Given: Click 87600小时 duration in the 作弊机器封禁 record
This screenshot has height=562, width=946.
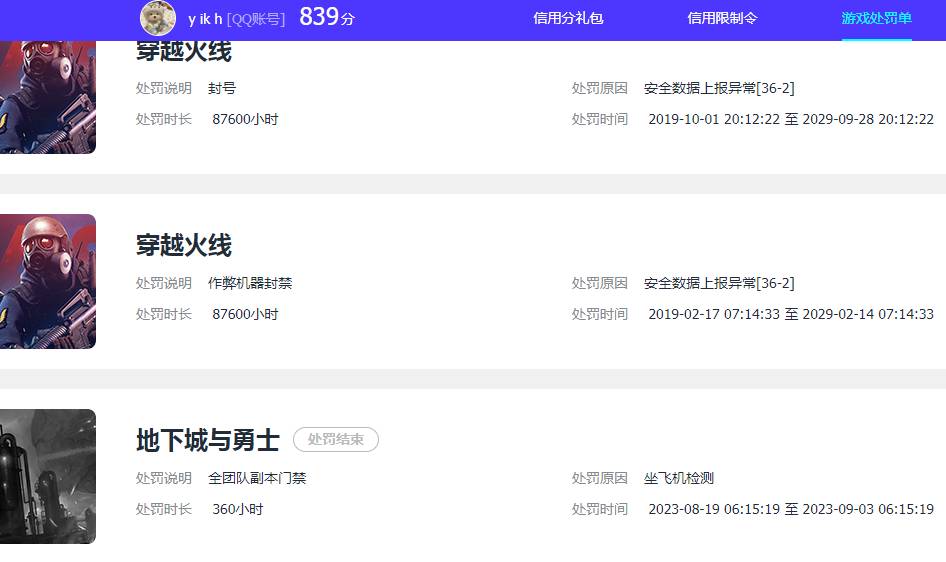Looking at the screenshot, I should point(245,314).
